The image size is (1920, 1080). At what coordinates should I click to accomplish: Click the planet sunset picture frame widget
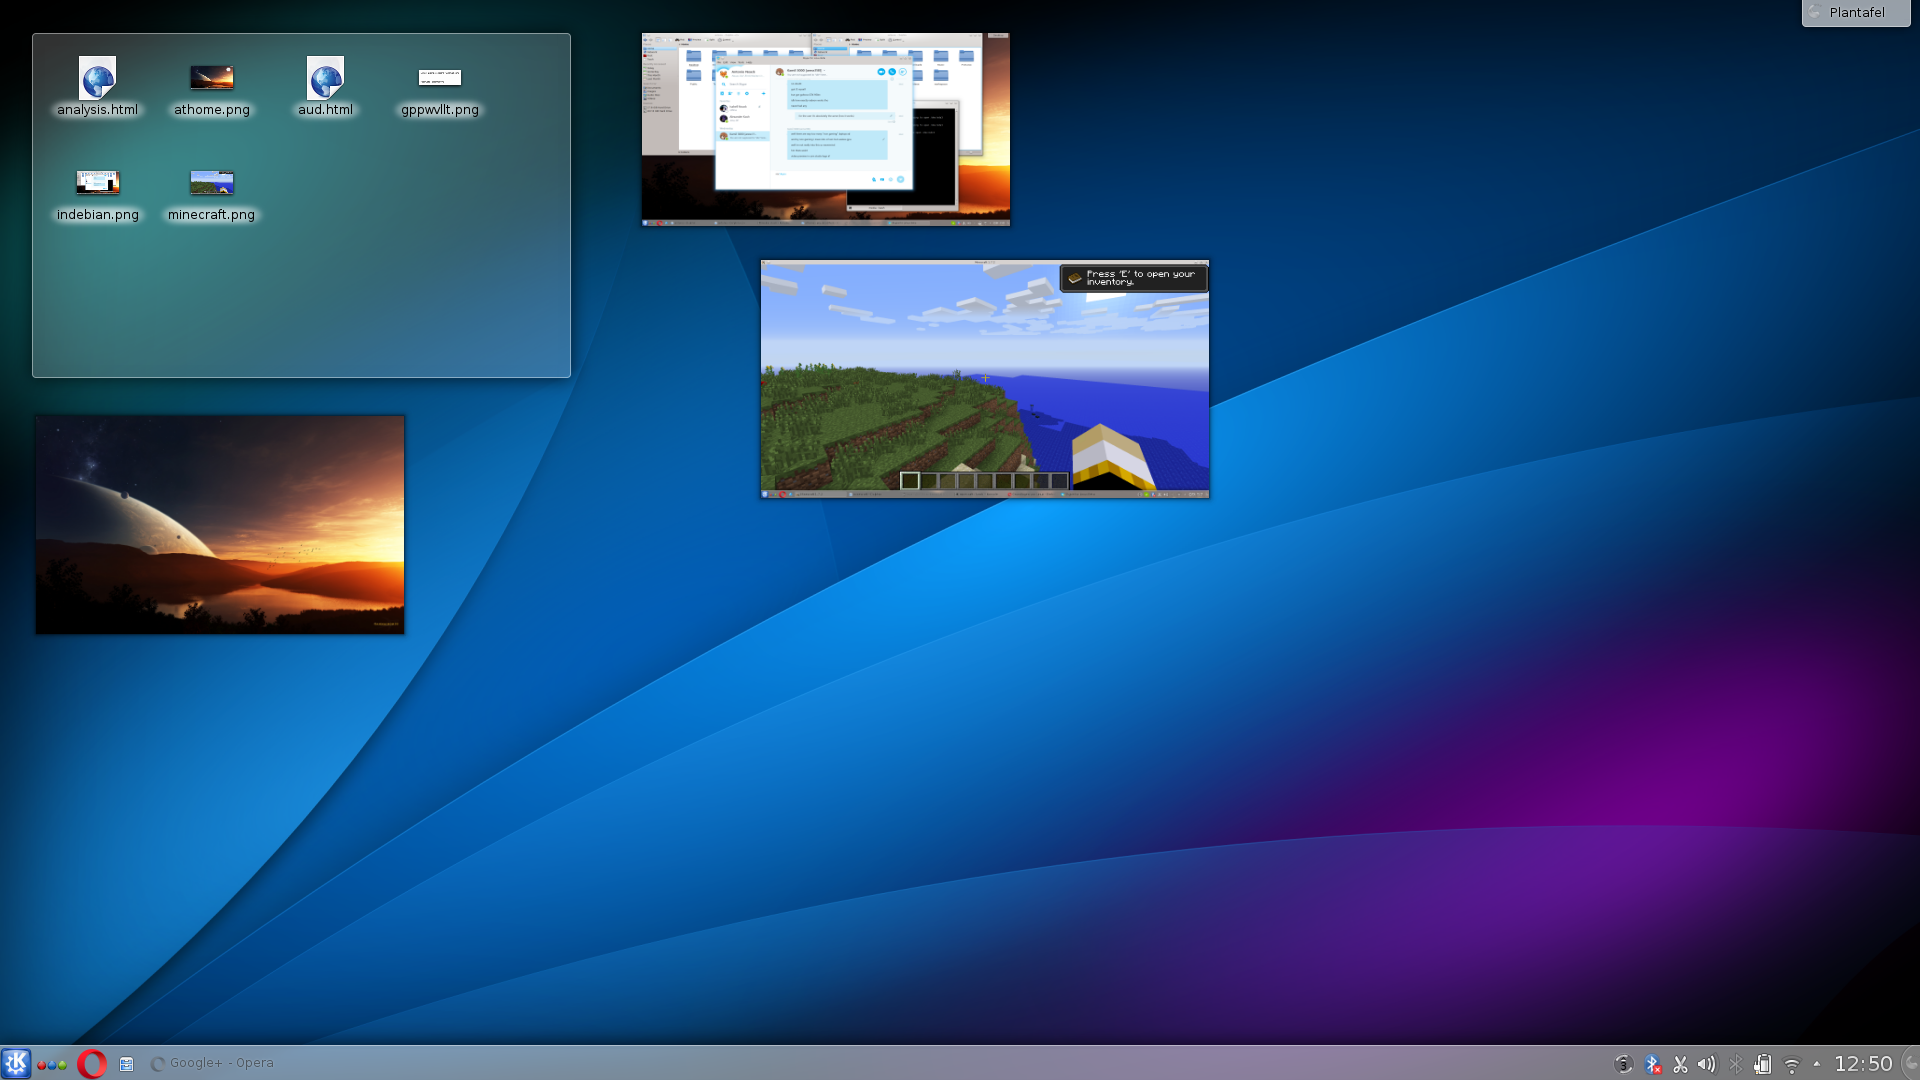pyautogui.click(x=220, y=525)
